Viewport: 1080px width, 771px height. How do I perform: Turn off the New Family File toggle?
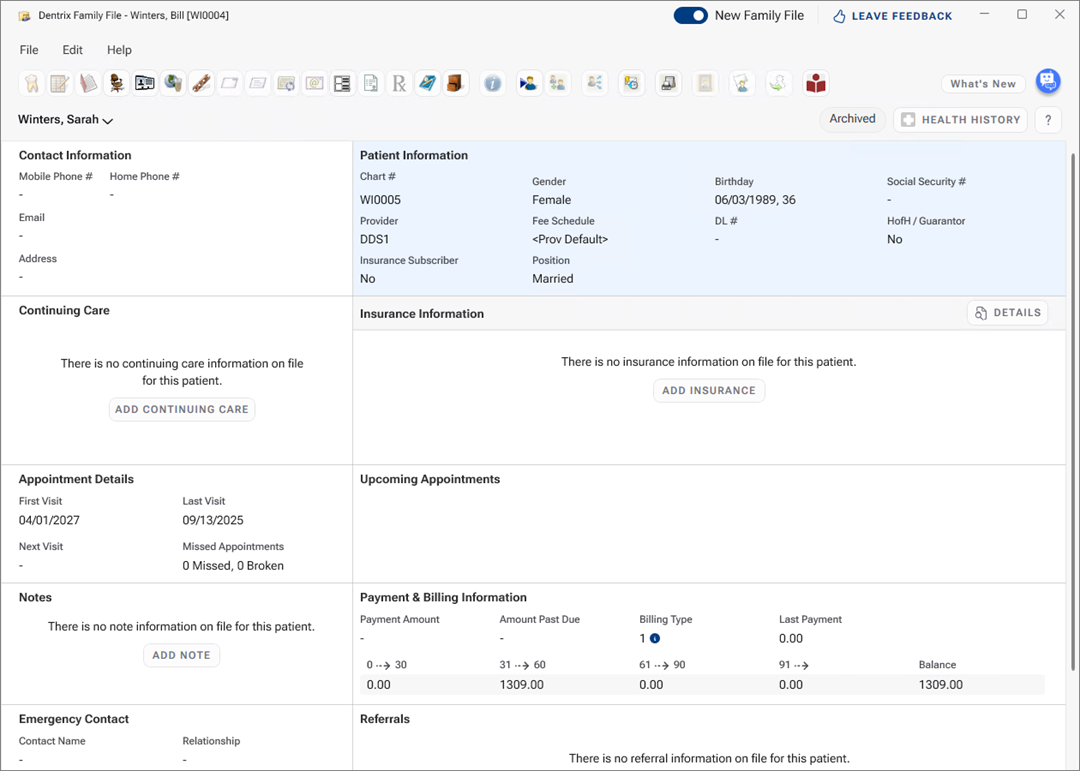tap(690, 16)
